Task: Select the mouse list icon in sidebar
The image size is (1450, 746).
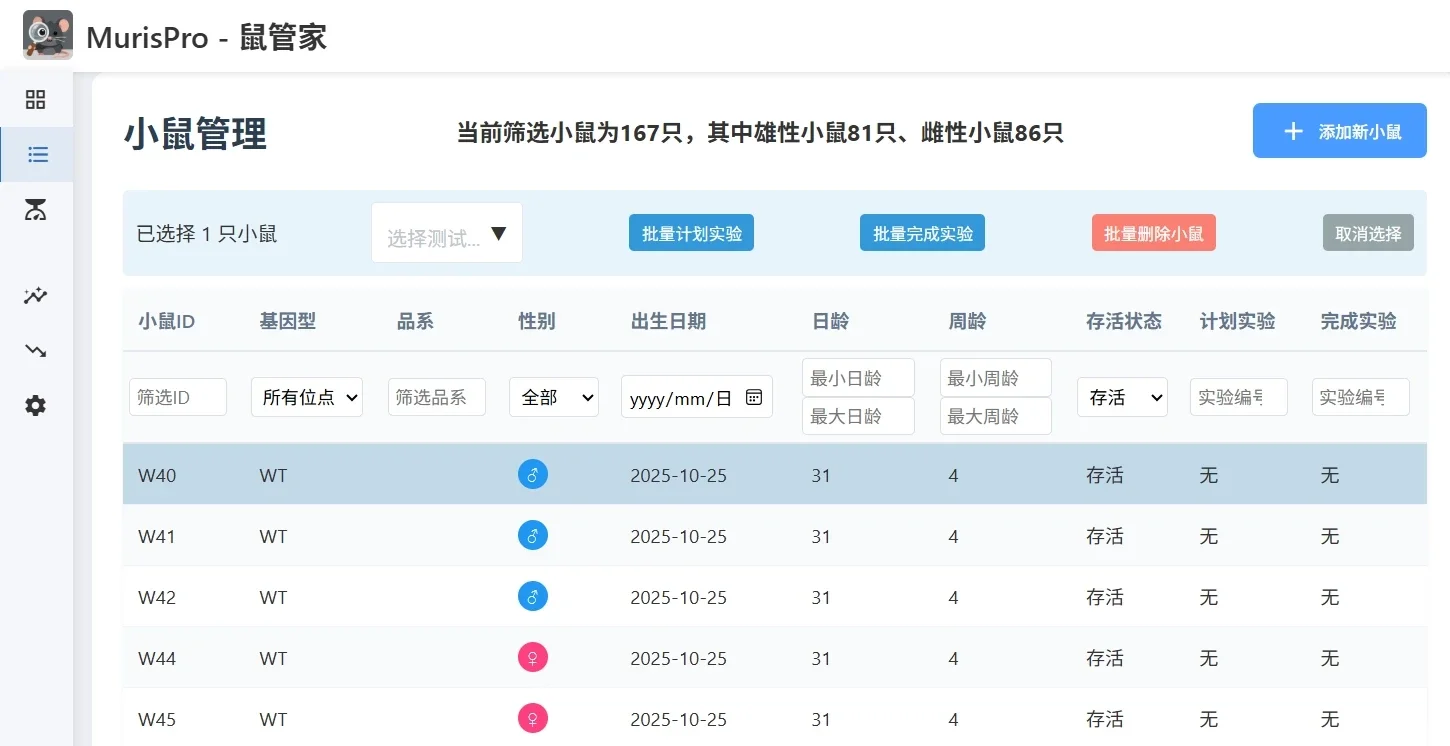Action: 37,154
